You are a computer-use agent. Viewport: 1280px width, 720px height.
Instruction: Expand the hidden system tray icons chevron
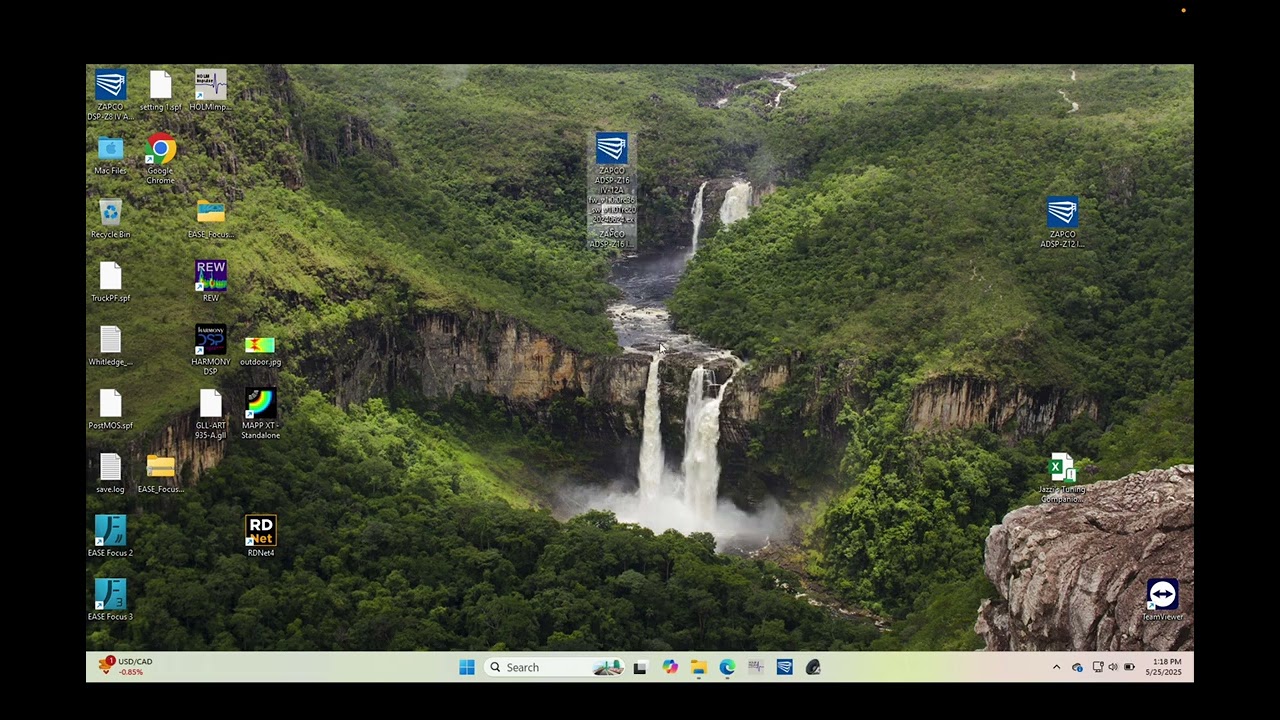(x=1056, y=667)
